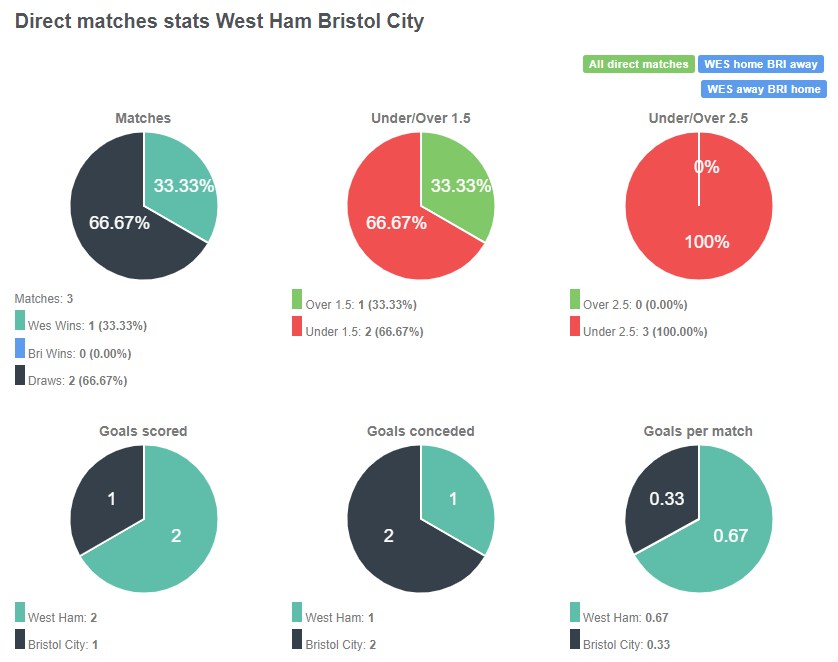The image size is (838, 662).
Task: Click the 33.33% slice in Matches chart
Action: 183,185
